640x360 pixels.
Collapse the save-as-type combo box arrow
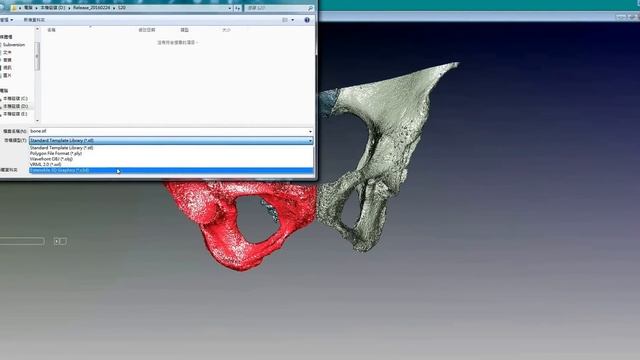click(x=310, y=140)
